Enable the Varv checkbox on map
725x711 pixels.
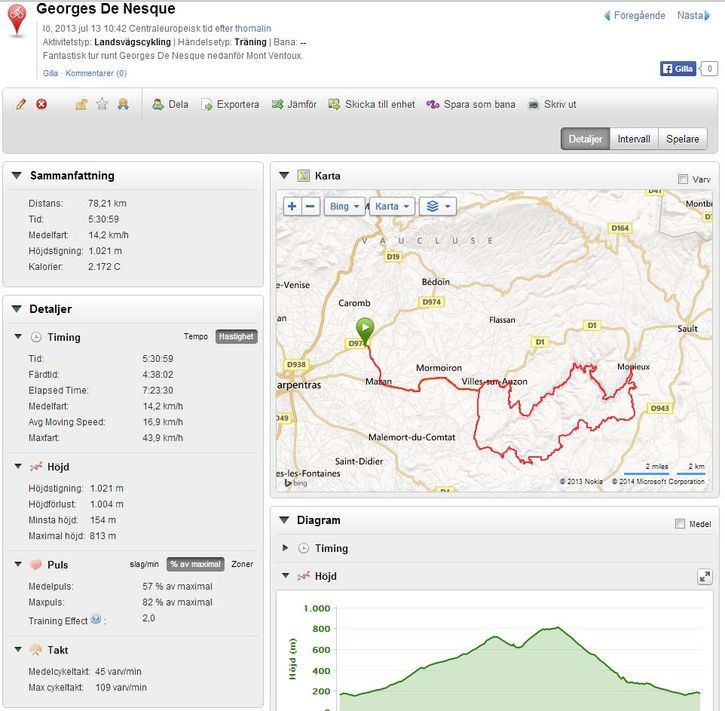pyautogui.click(x=683, y=180)
